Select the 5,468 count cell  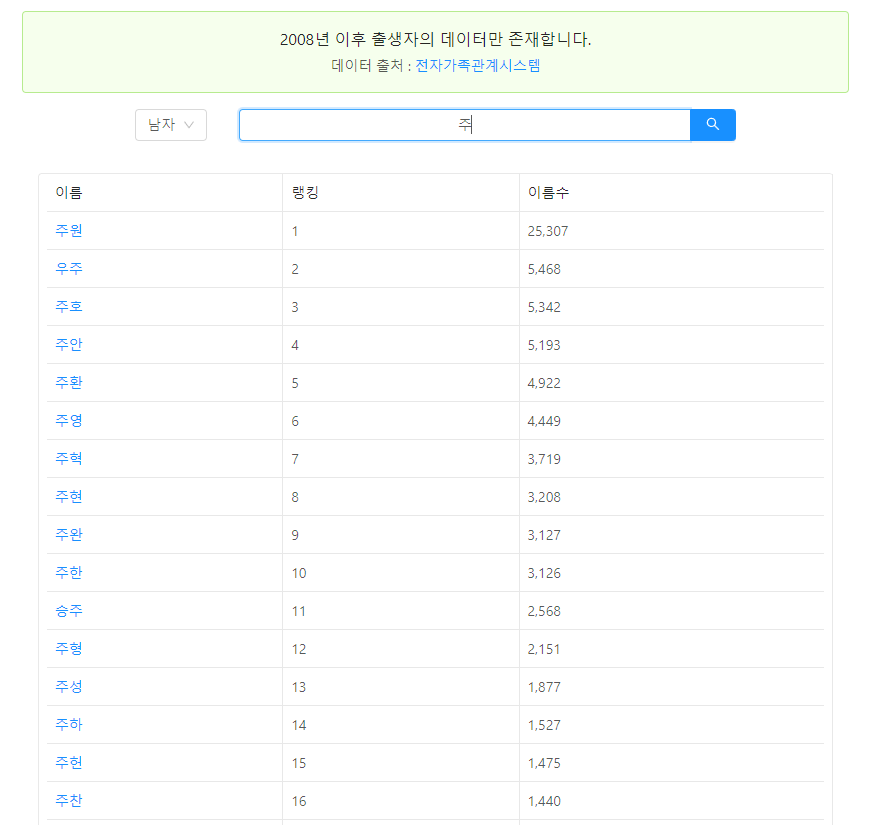(671, 269)
